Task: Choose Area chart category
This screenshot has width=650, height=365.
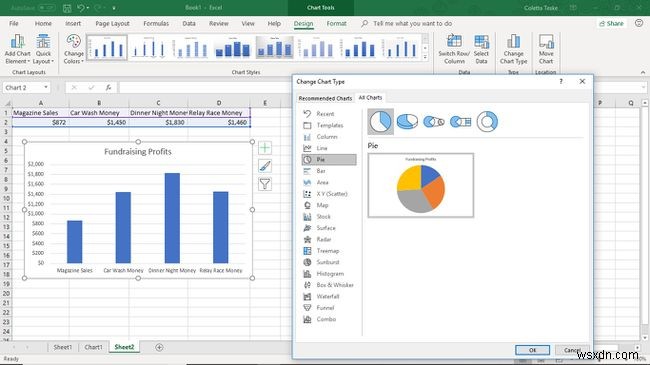Action: pos(329,182)
